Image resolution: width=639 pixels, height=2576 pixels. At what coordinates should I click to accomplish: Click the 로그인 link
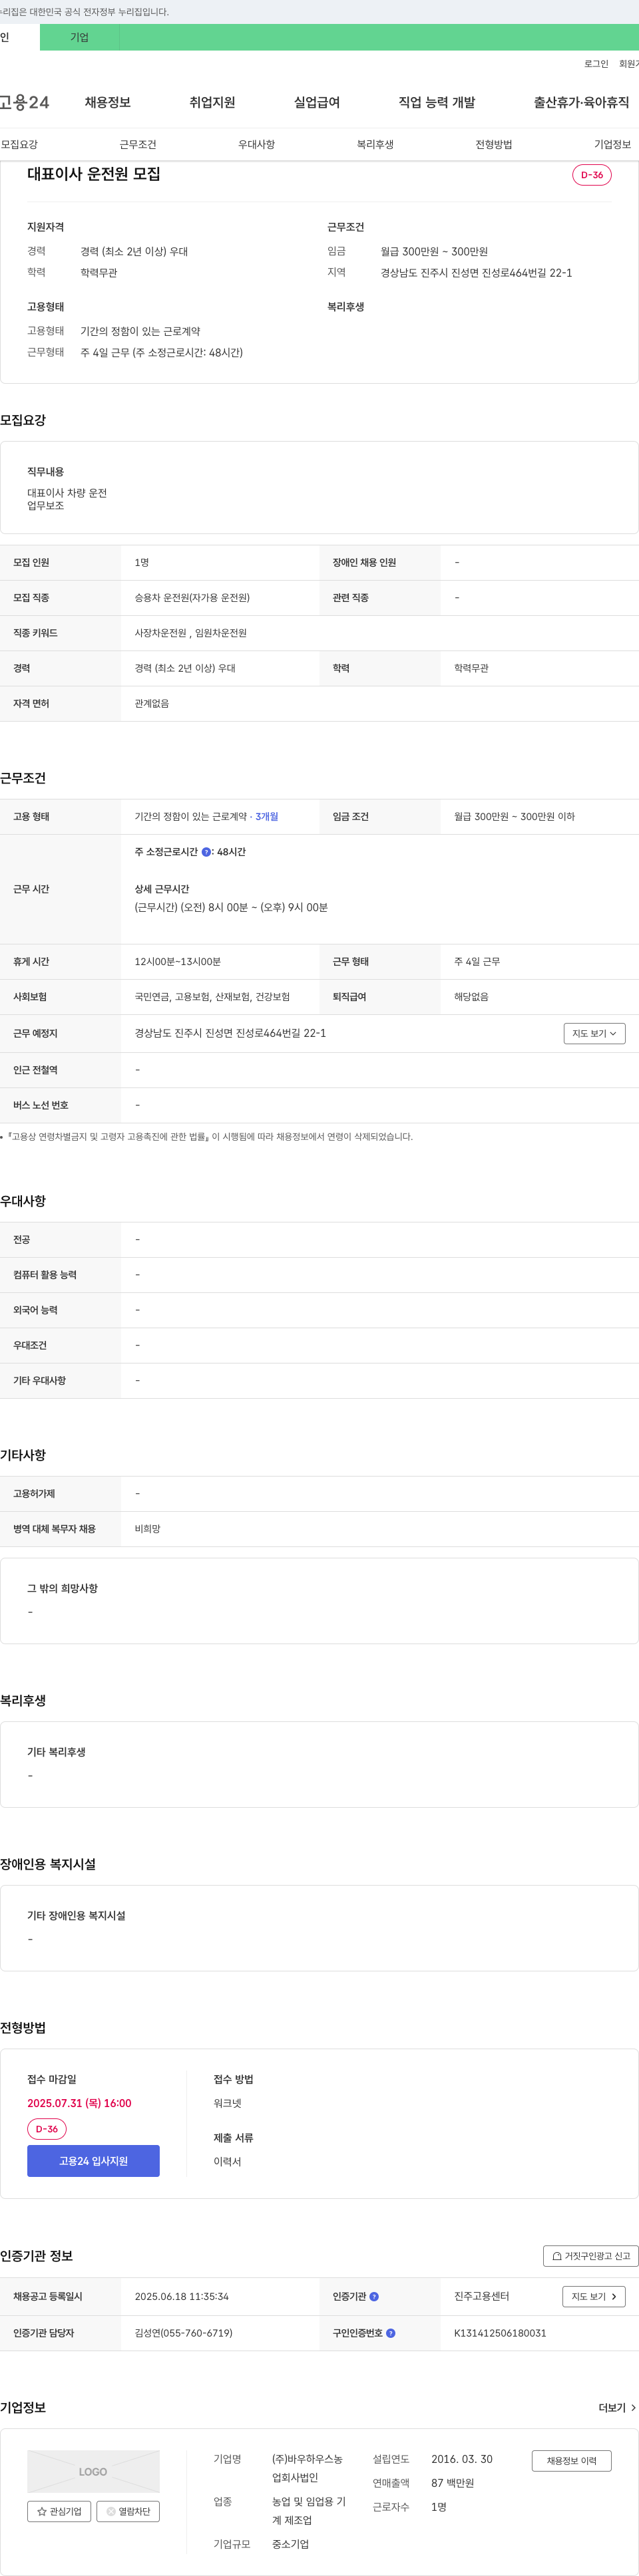[x=596, y=63]
